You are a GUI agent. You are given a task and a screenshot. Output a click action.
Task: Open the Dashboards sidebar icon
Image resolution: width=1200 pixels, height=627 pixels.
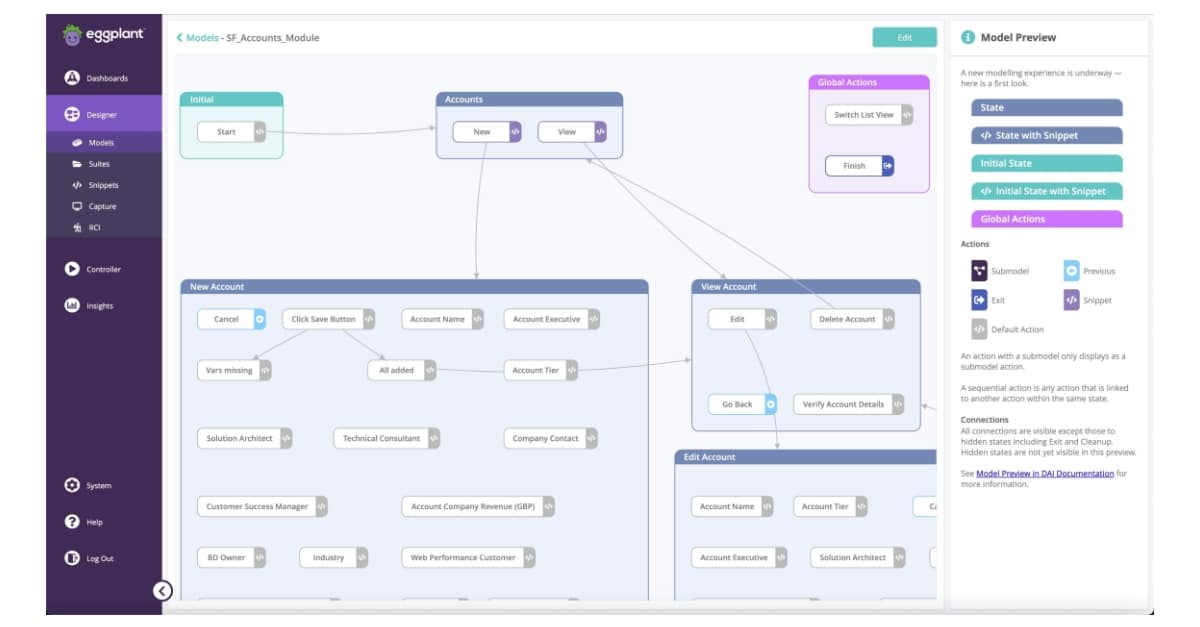pyautogui.click(x=72, y=78)
